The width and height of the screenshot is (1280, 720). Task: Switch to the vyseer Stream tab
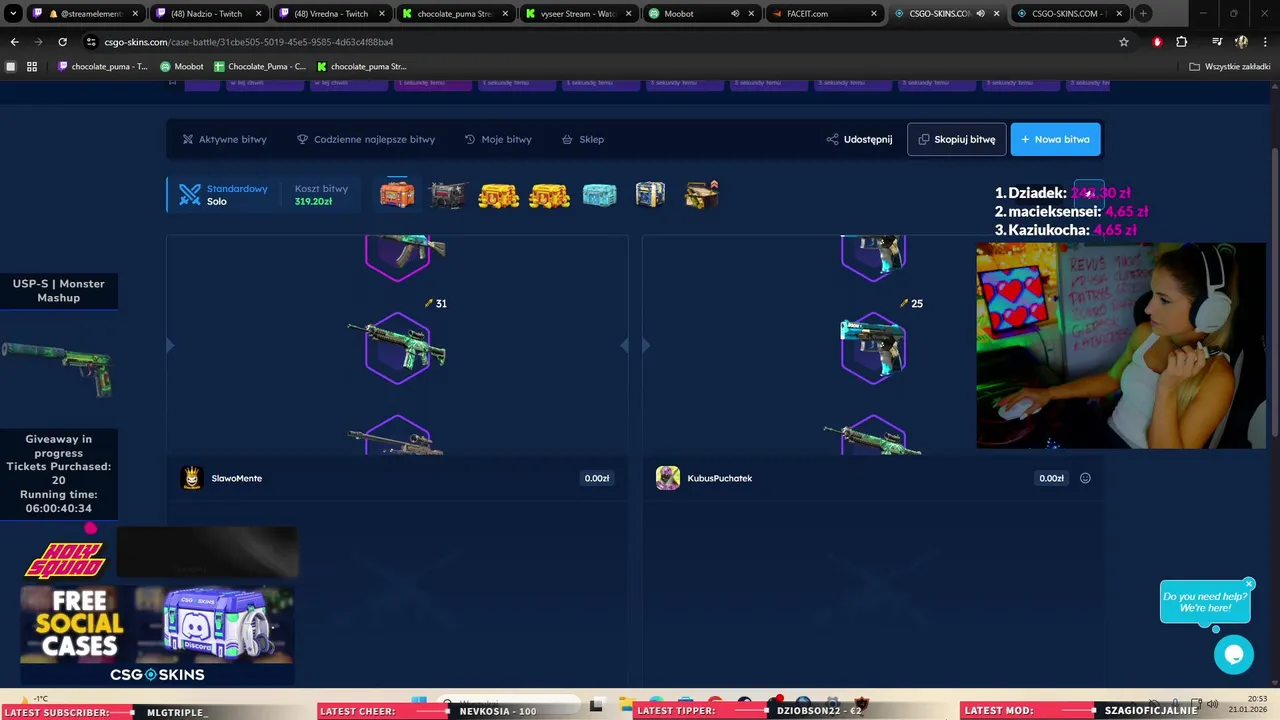pyautogui.click(x=577, y=13)
